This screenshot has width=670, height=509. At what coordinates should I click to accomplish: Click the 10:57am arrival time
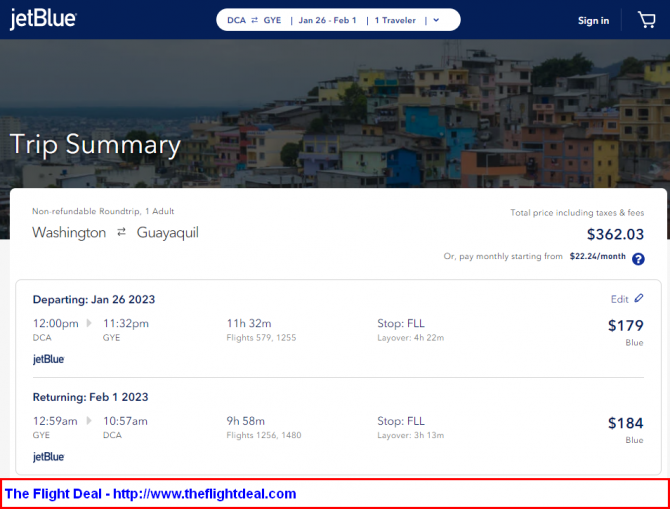tap(125, 421)
